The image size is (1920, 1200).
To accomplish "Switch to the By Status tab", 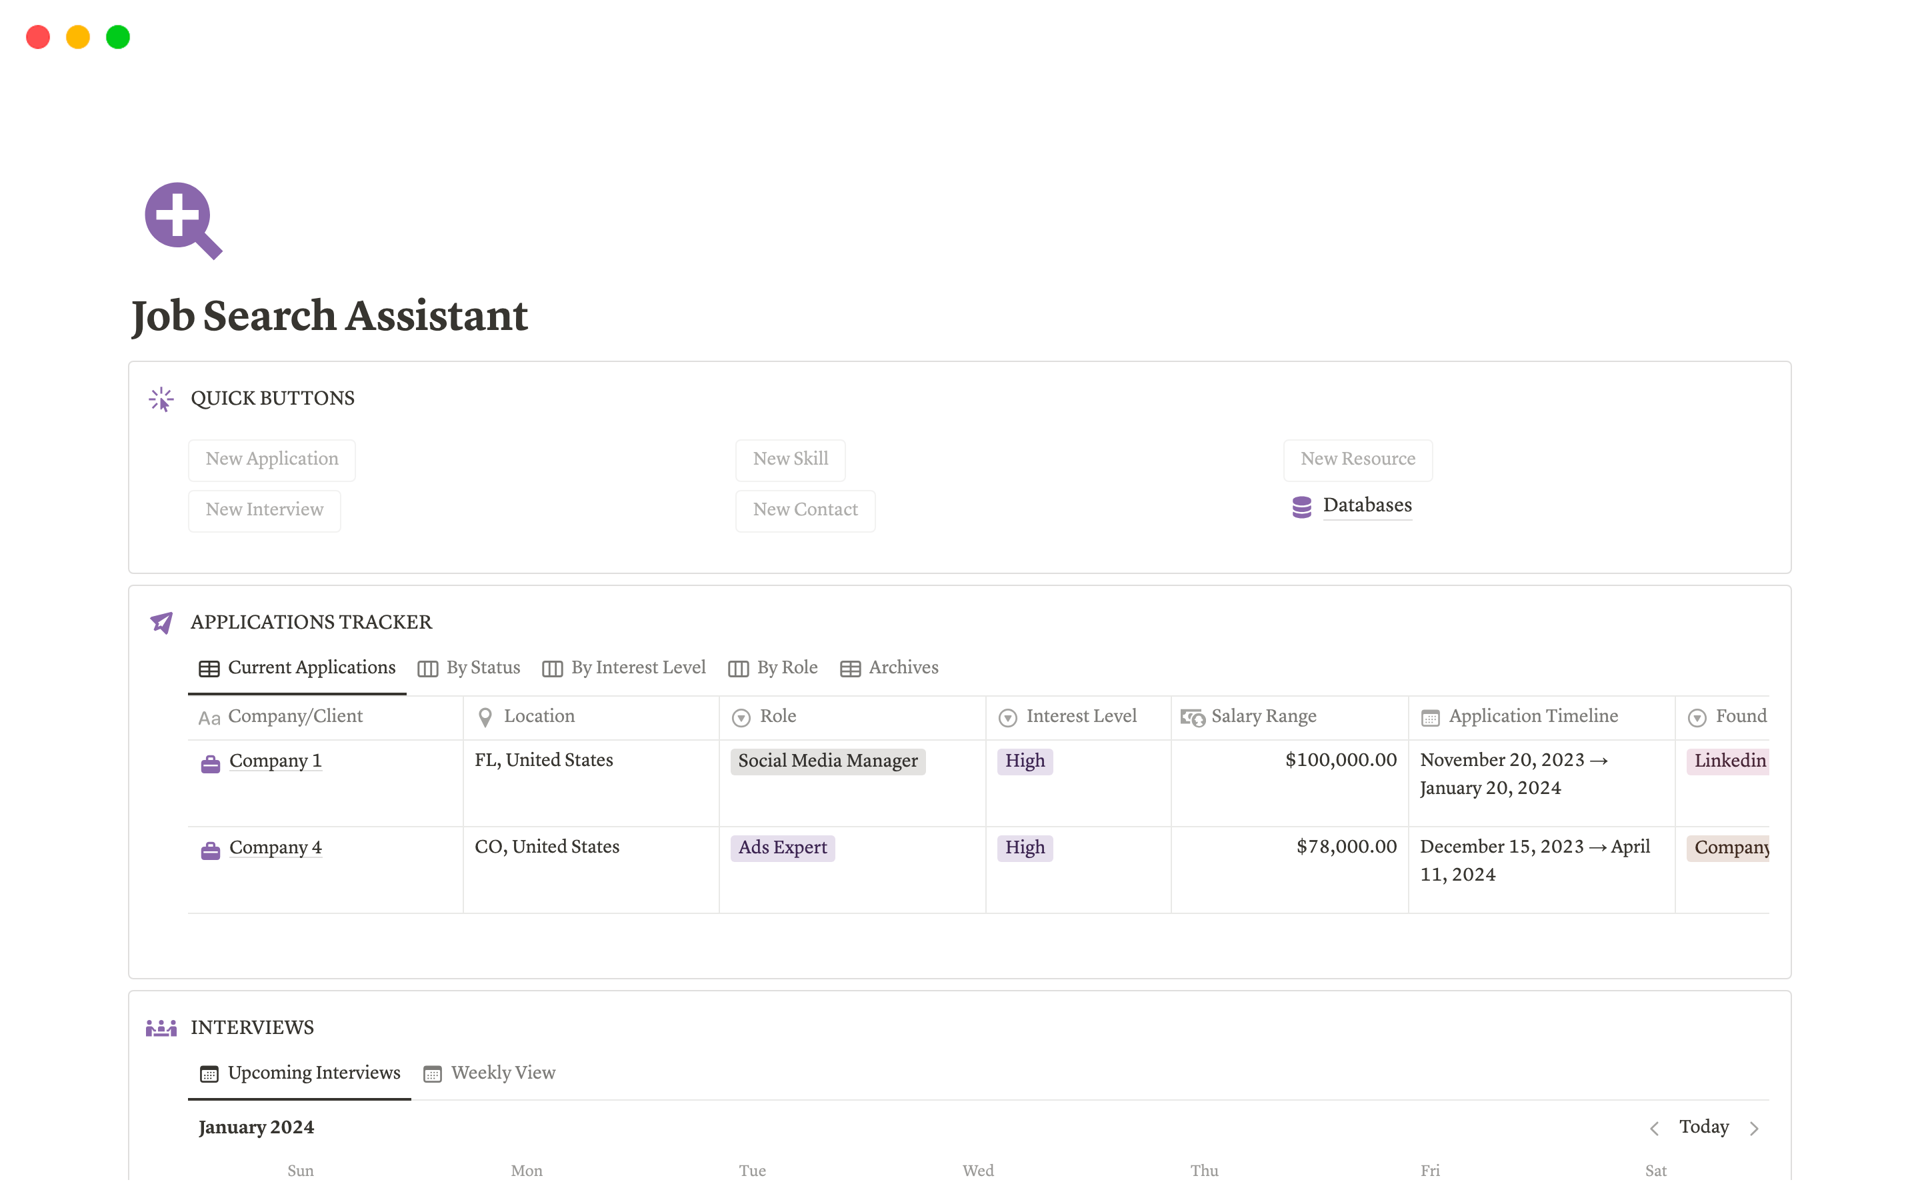I will pos(482,668).
